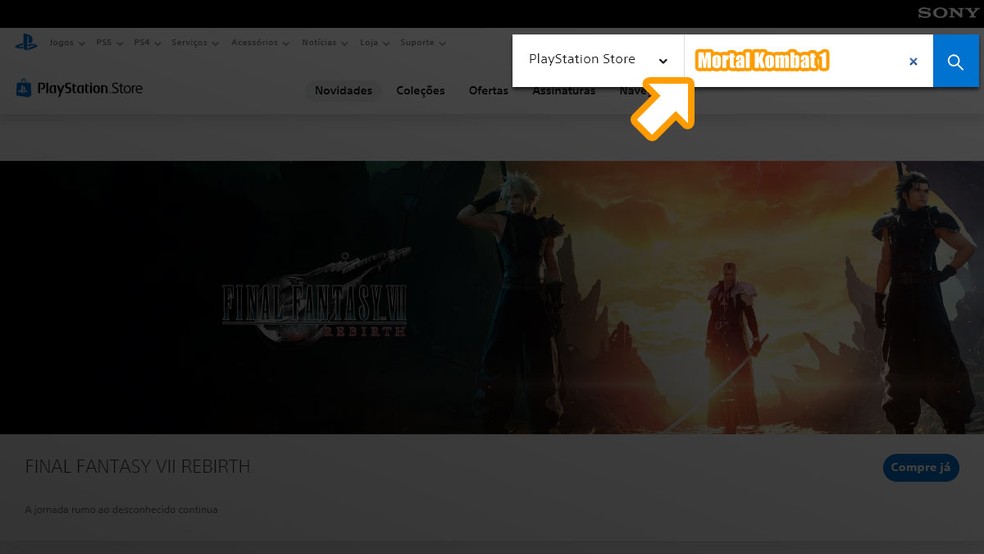Open the Assinaturas tab

pyautogui.click(x=564, y=92)
